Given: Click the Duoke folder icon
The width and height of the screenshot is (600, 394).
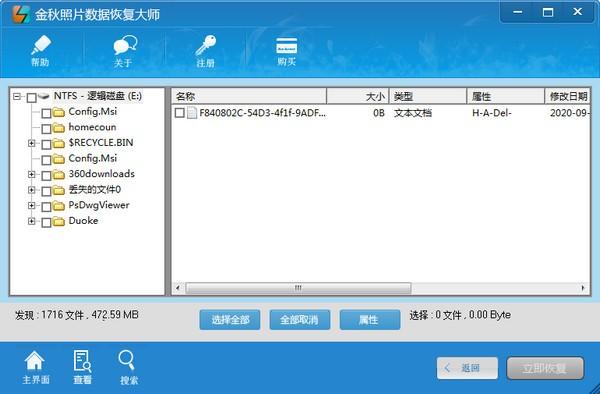Looking at the screenshot, I should tap(59, 222).
